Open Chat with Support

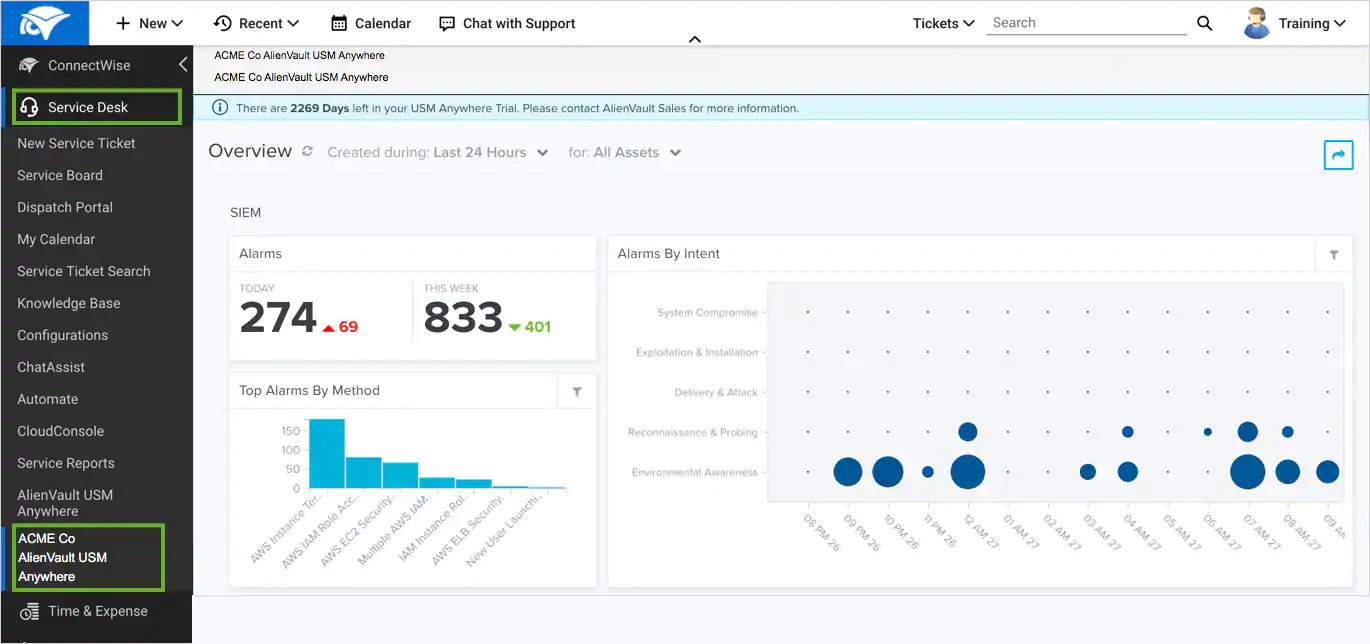tap(507, 23)
